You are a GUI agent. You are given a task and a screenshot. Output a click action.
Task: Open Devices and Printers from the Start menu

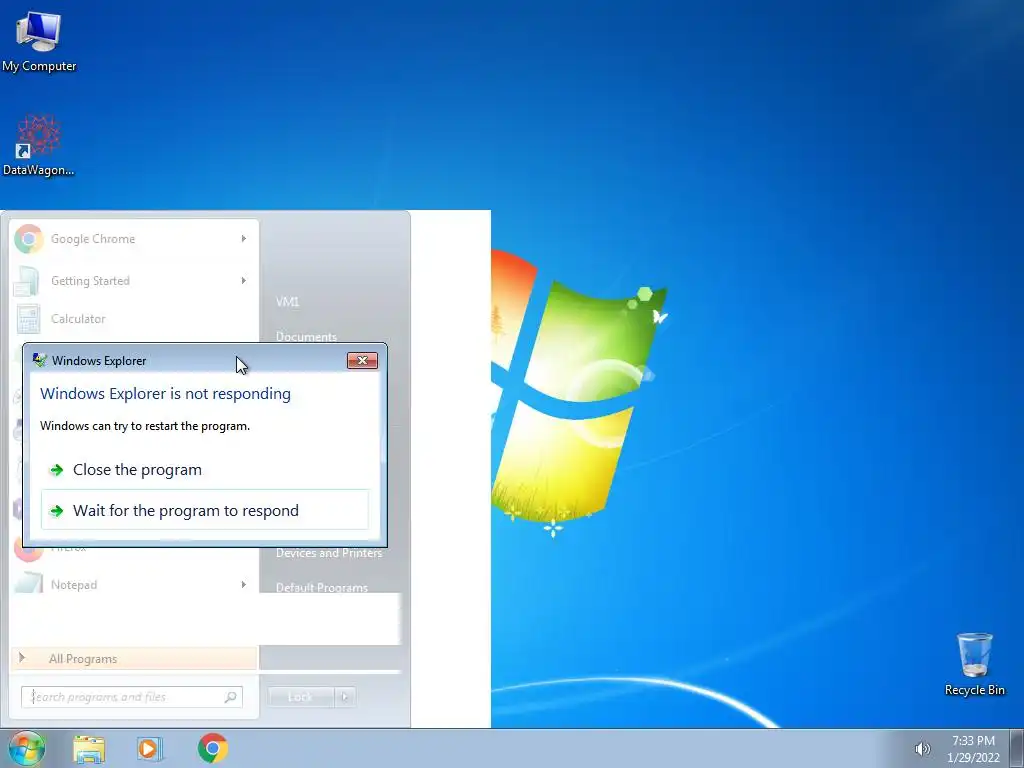point(328,553)
